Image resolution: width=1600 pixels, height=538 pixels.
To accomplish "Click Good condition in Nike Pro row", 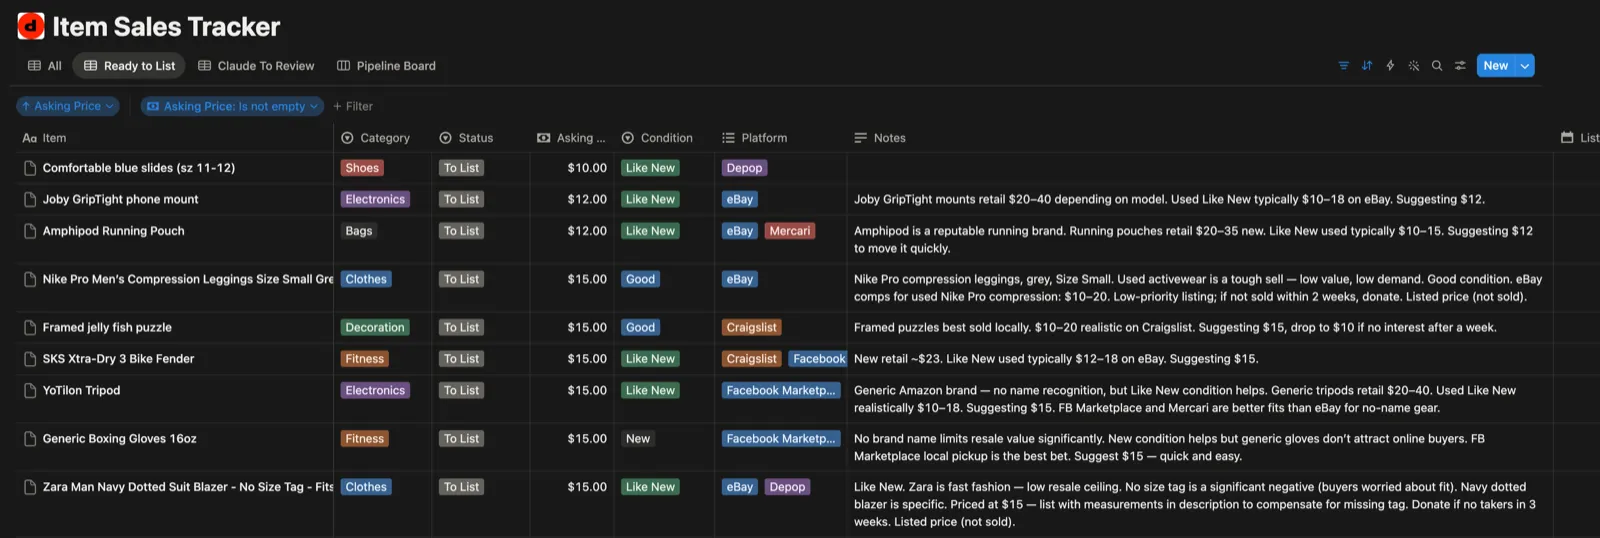I will click(x=640, y=279).
